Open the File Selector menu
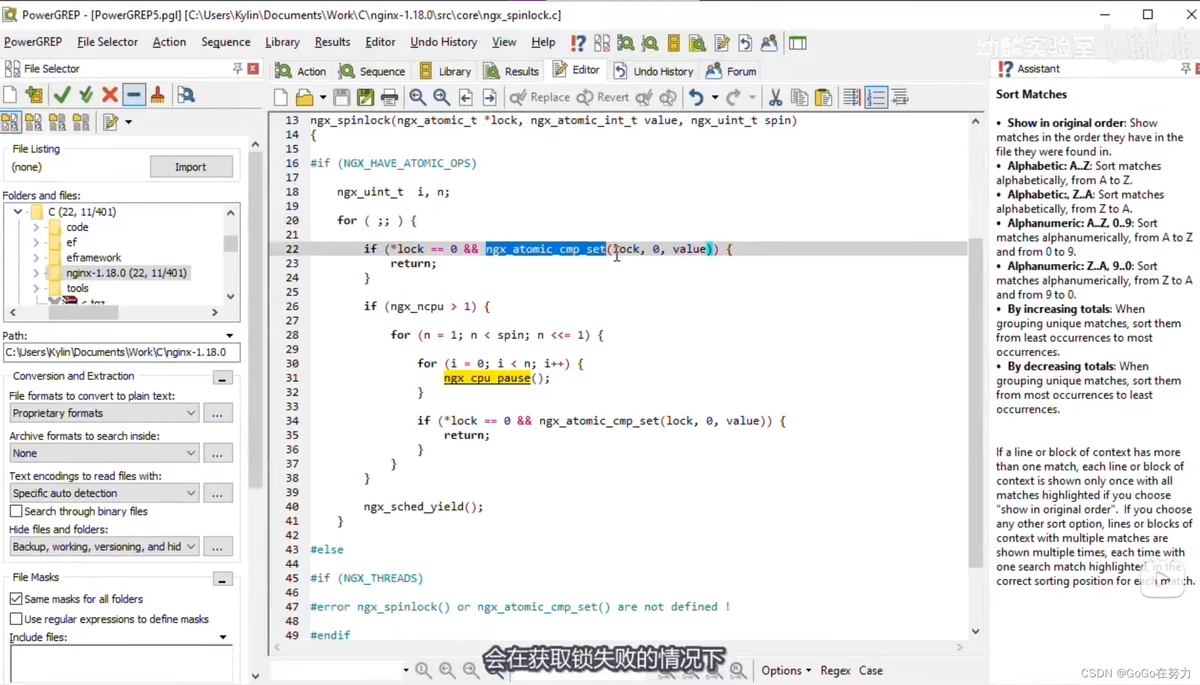The height and width of the screenshot is (685, 1200). (108, 42)
